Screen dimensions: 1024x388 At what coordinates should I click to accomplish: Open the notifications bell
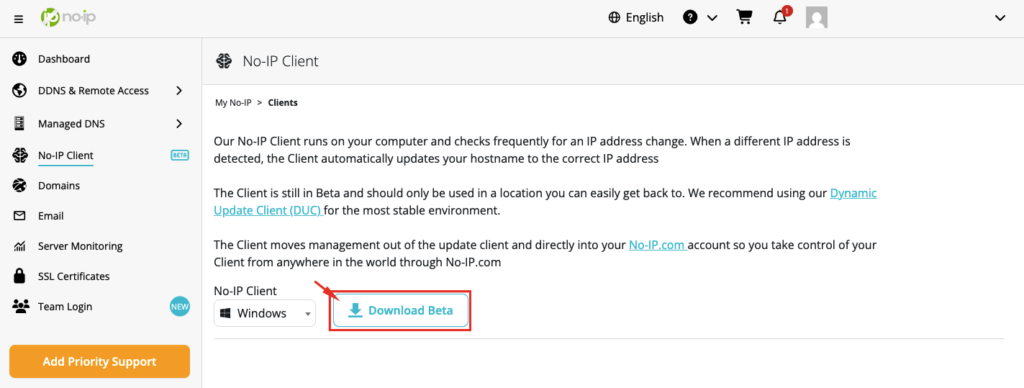coord(780,18)
